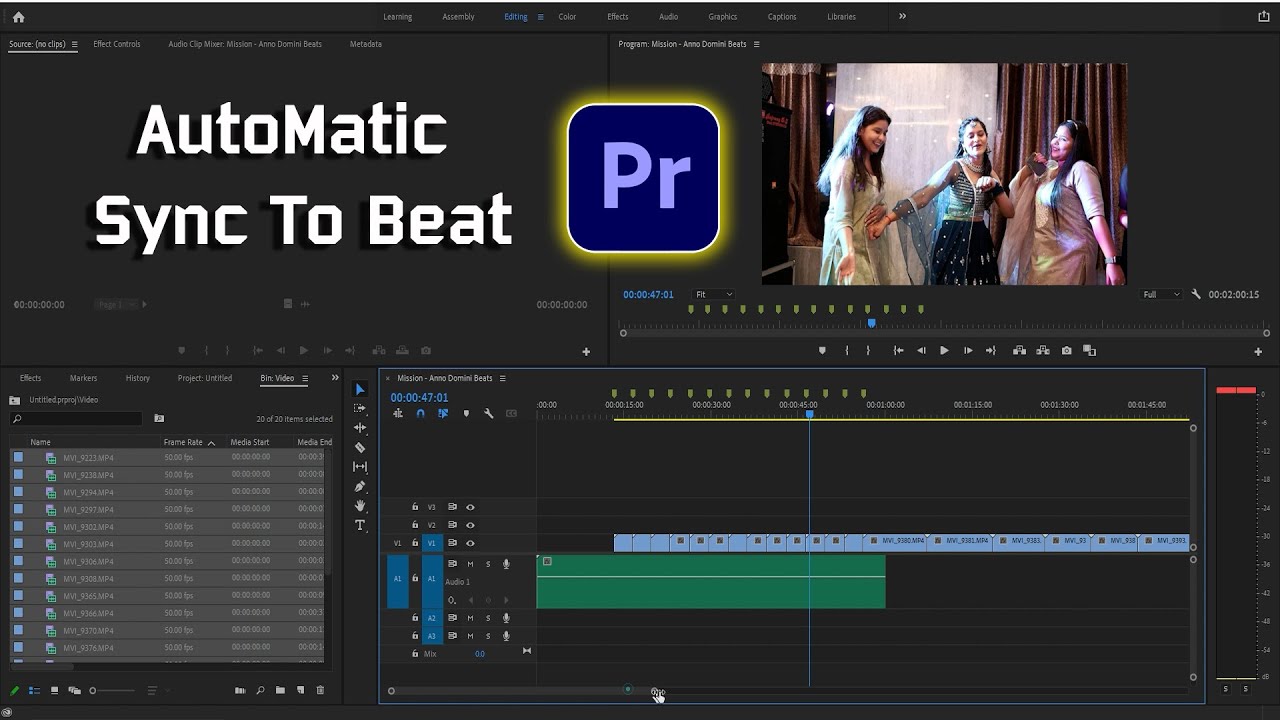
Task: Click the bin search input field
Action: click(x=76, y=419)
